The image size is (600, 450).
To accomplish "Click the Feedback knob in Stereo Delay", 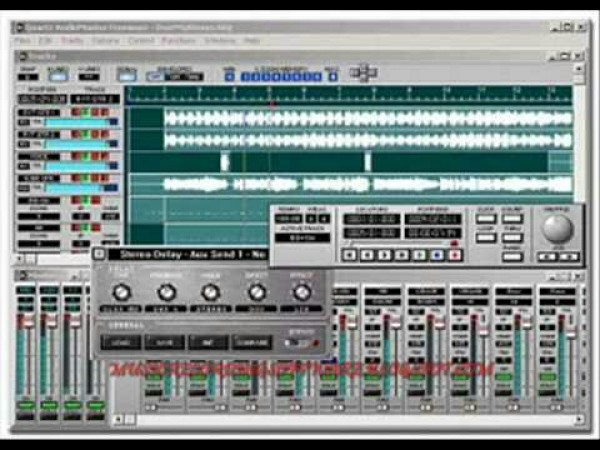I will coord(166,293).
